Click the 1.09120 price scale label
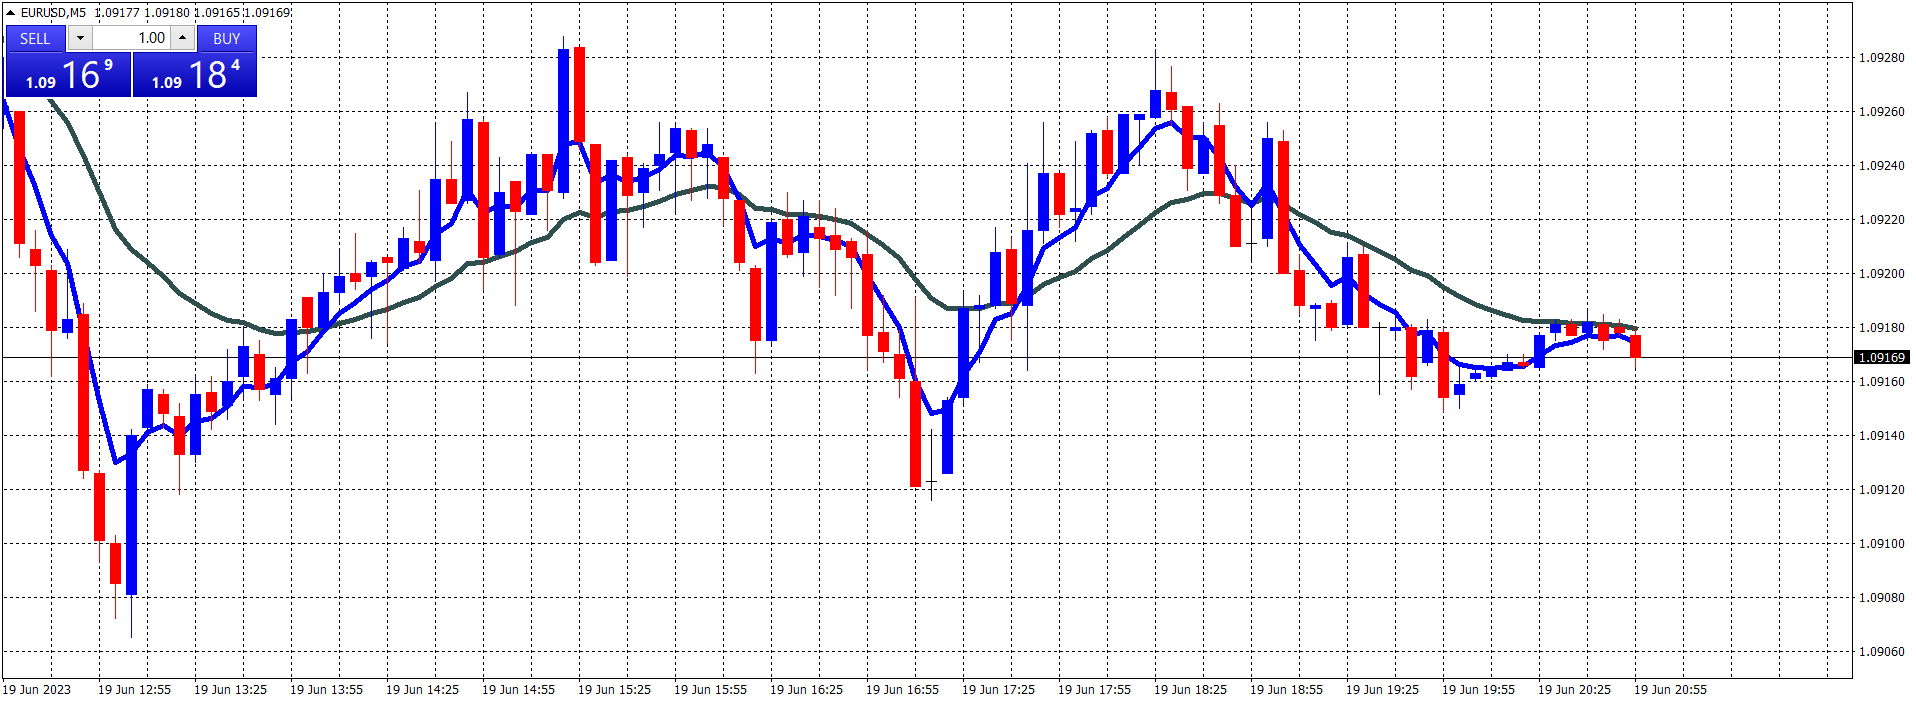Image resolution: width=1916 pixels, height=702 pixels. [x=1881, y=490]
